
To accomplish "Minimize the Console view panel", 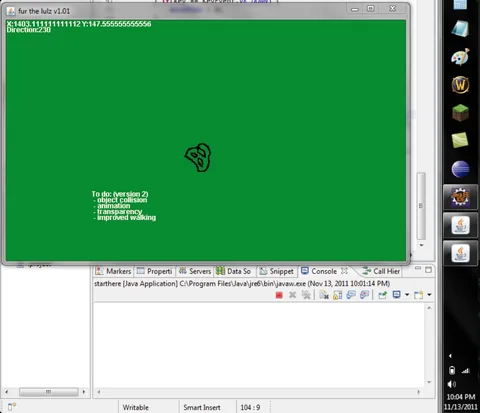I will [x=418, y=269].
